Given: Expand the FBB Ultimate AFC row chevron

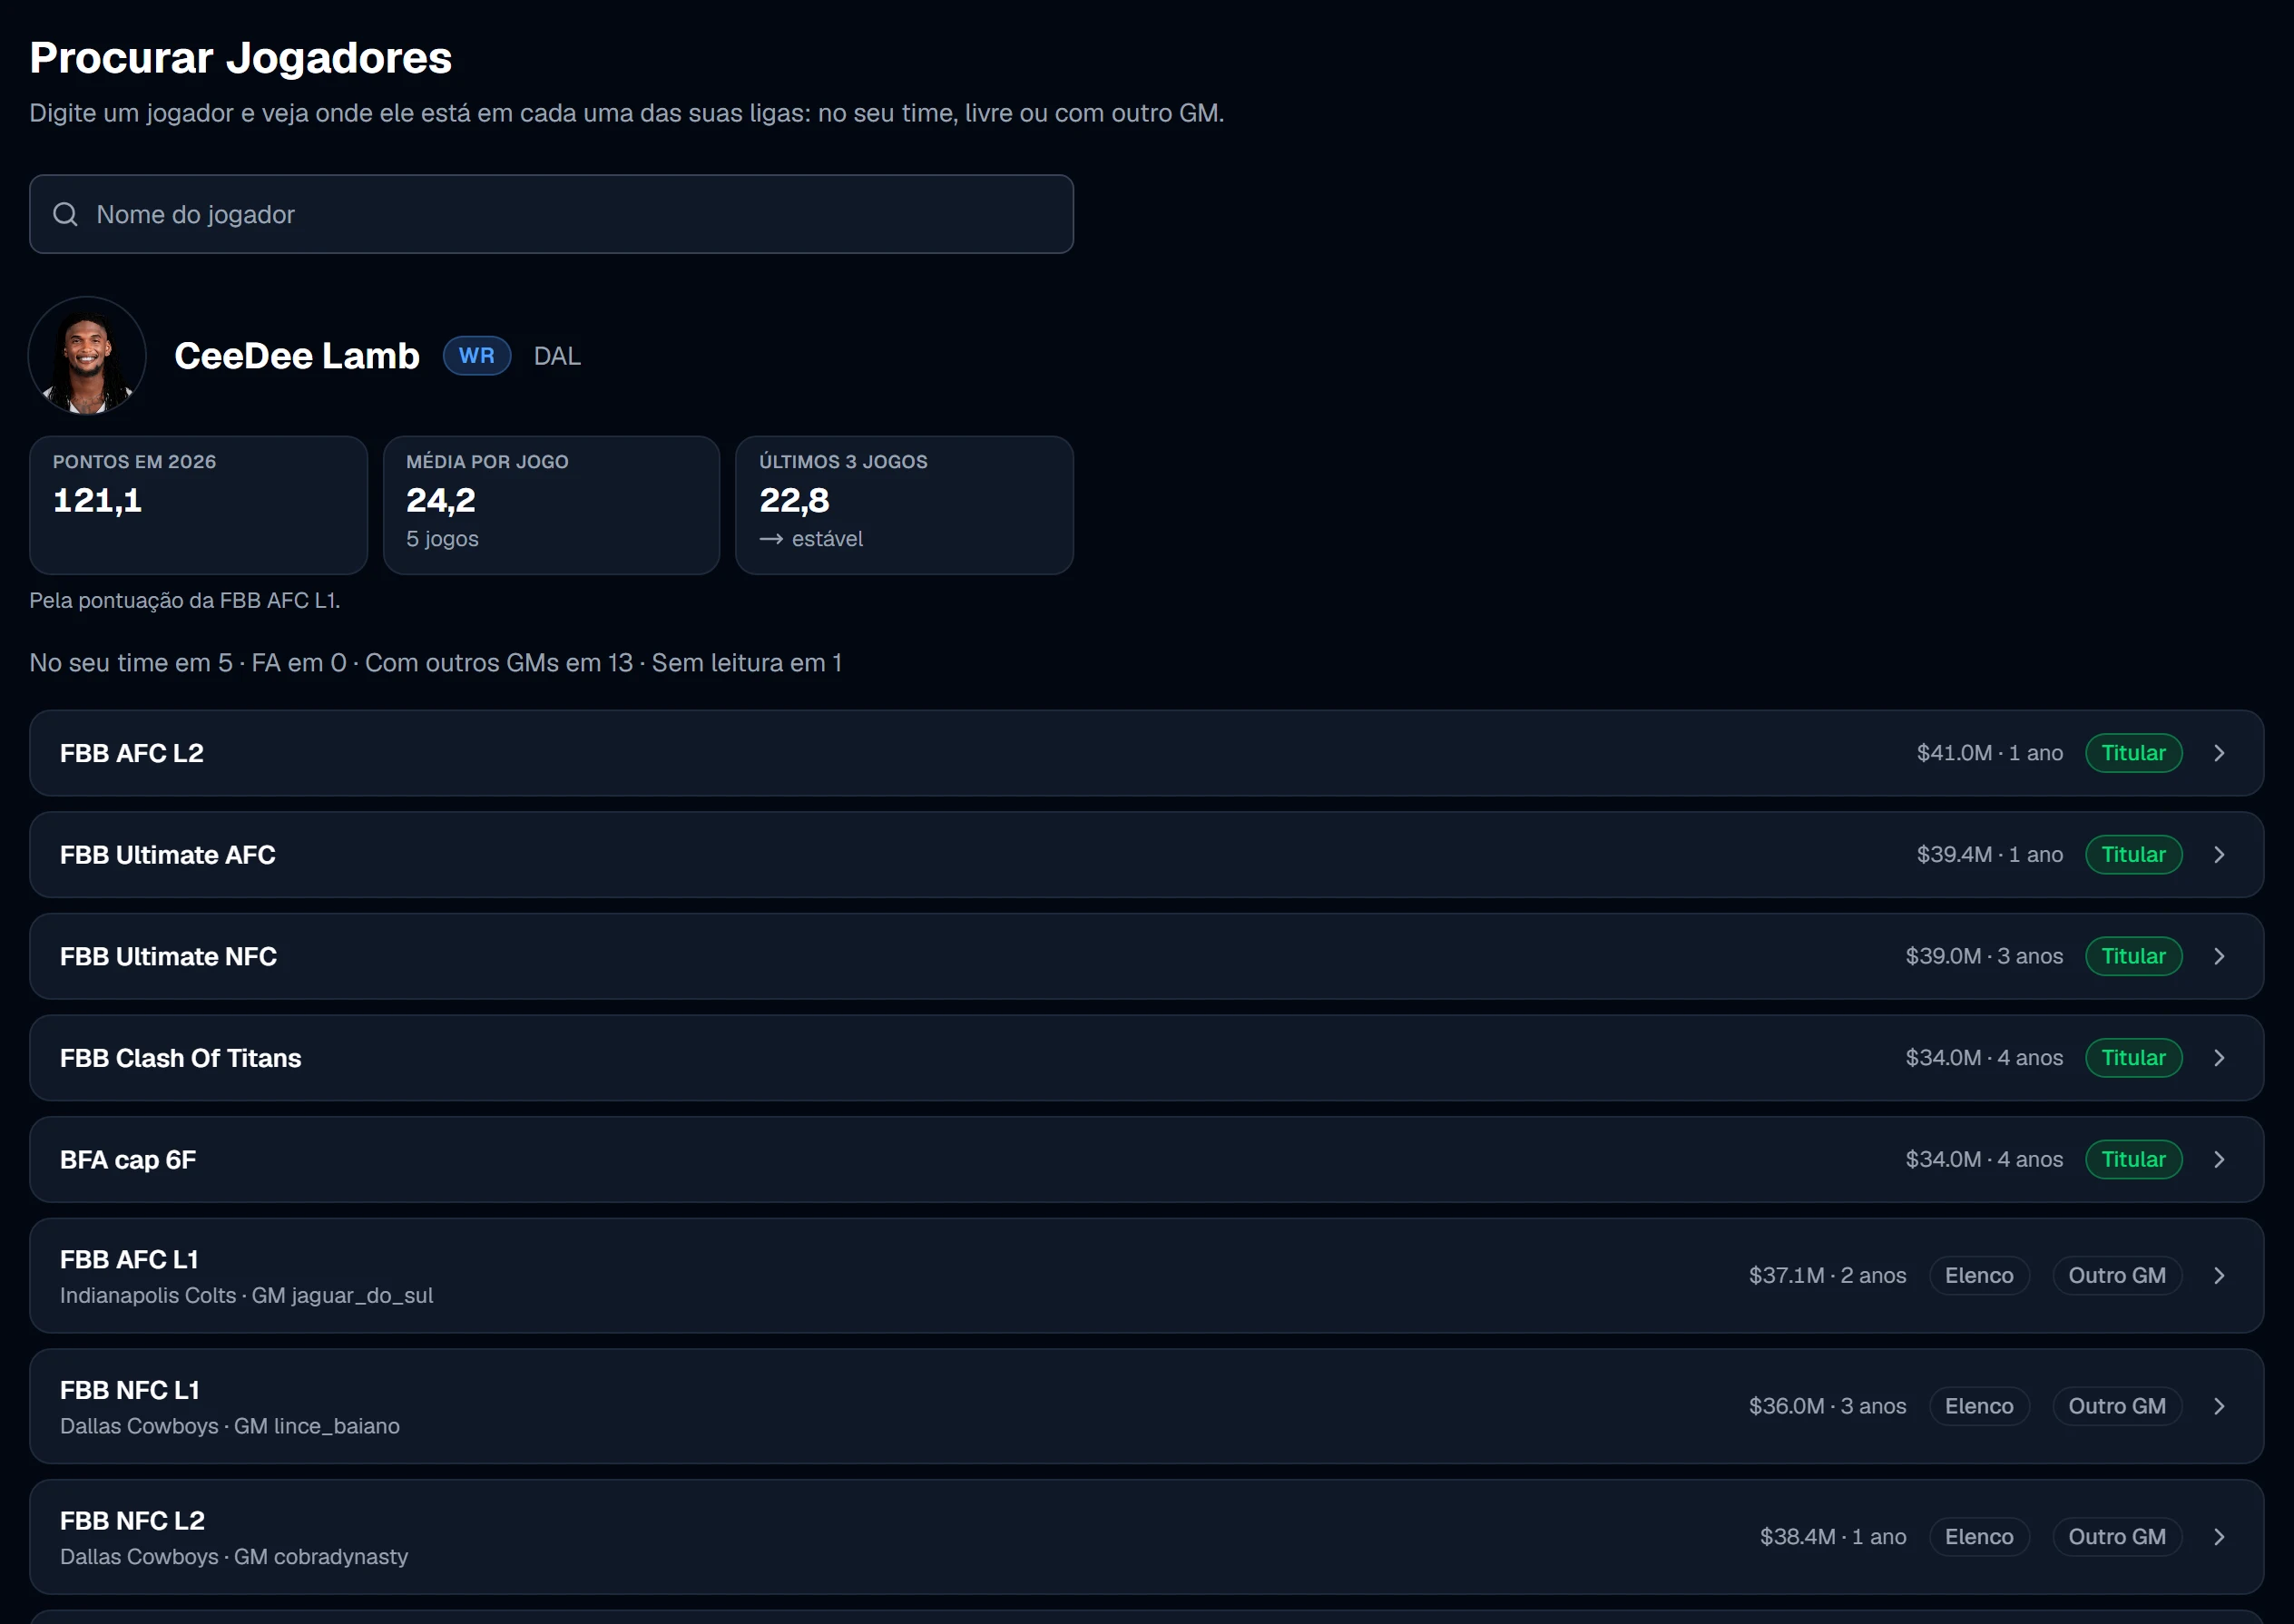Looking at the screenshot, I should tap(2218, 855).
